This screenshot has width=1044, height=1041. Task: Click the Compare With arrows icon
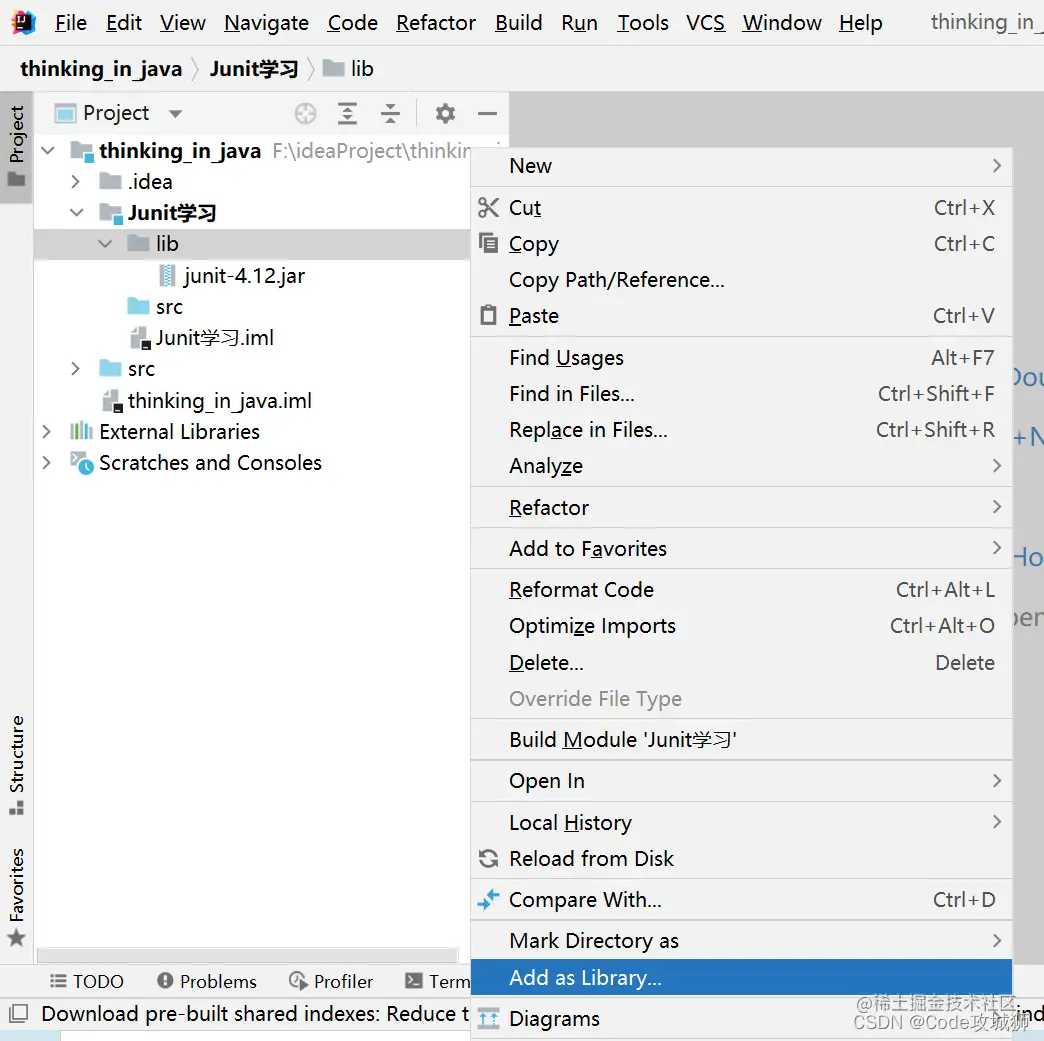(x=488, y=900)
